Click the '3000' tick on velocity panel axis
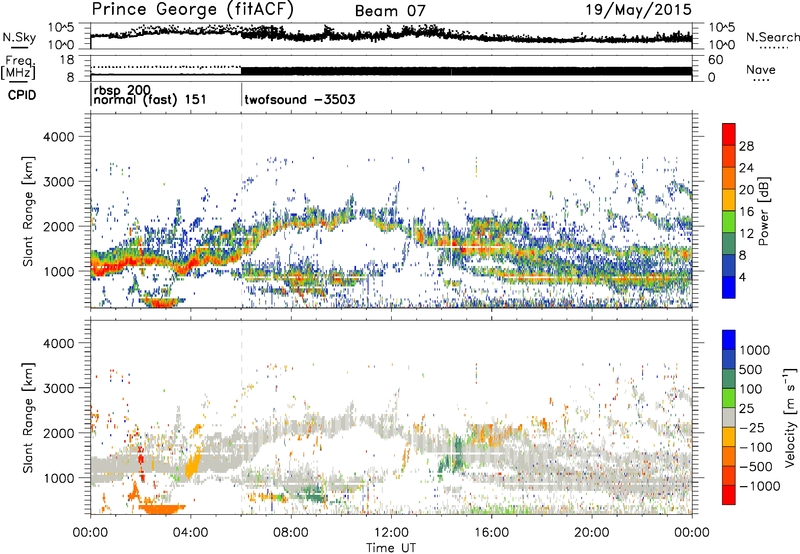The image size is (800, 554). click(x=58, y=388)
